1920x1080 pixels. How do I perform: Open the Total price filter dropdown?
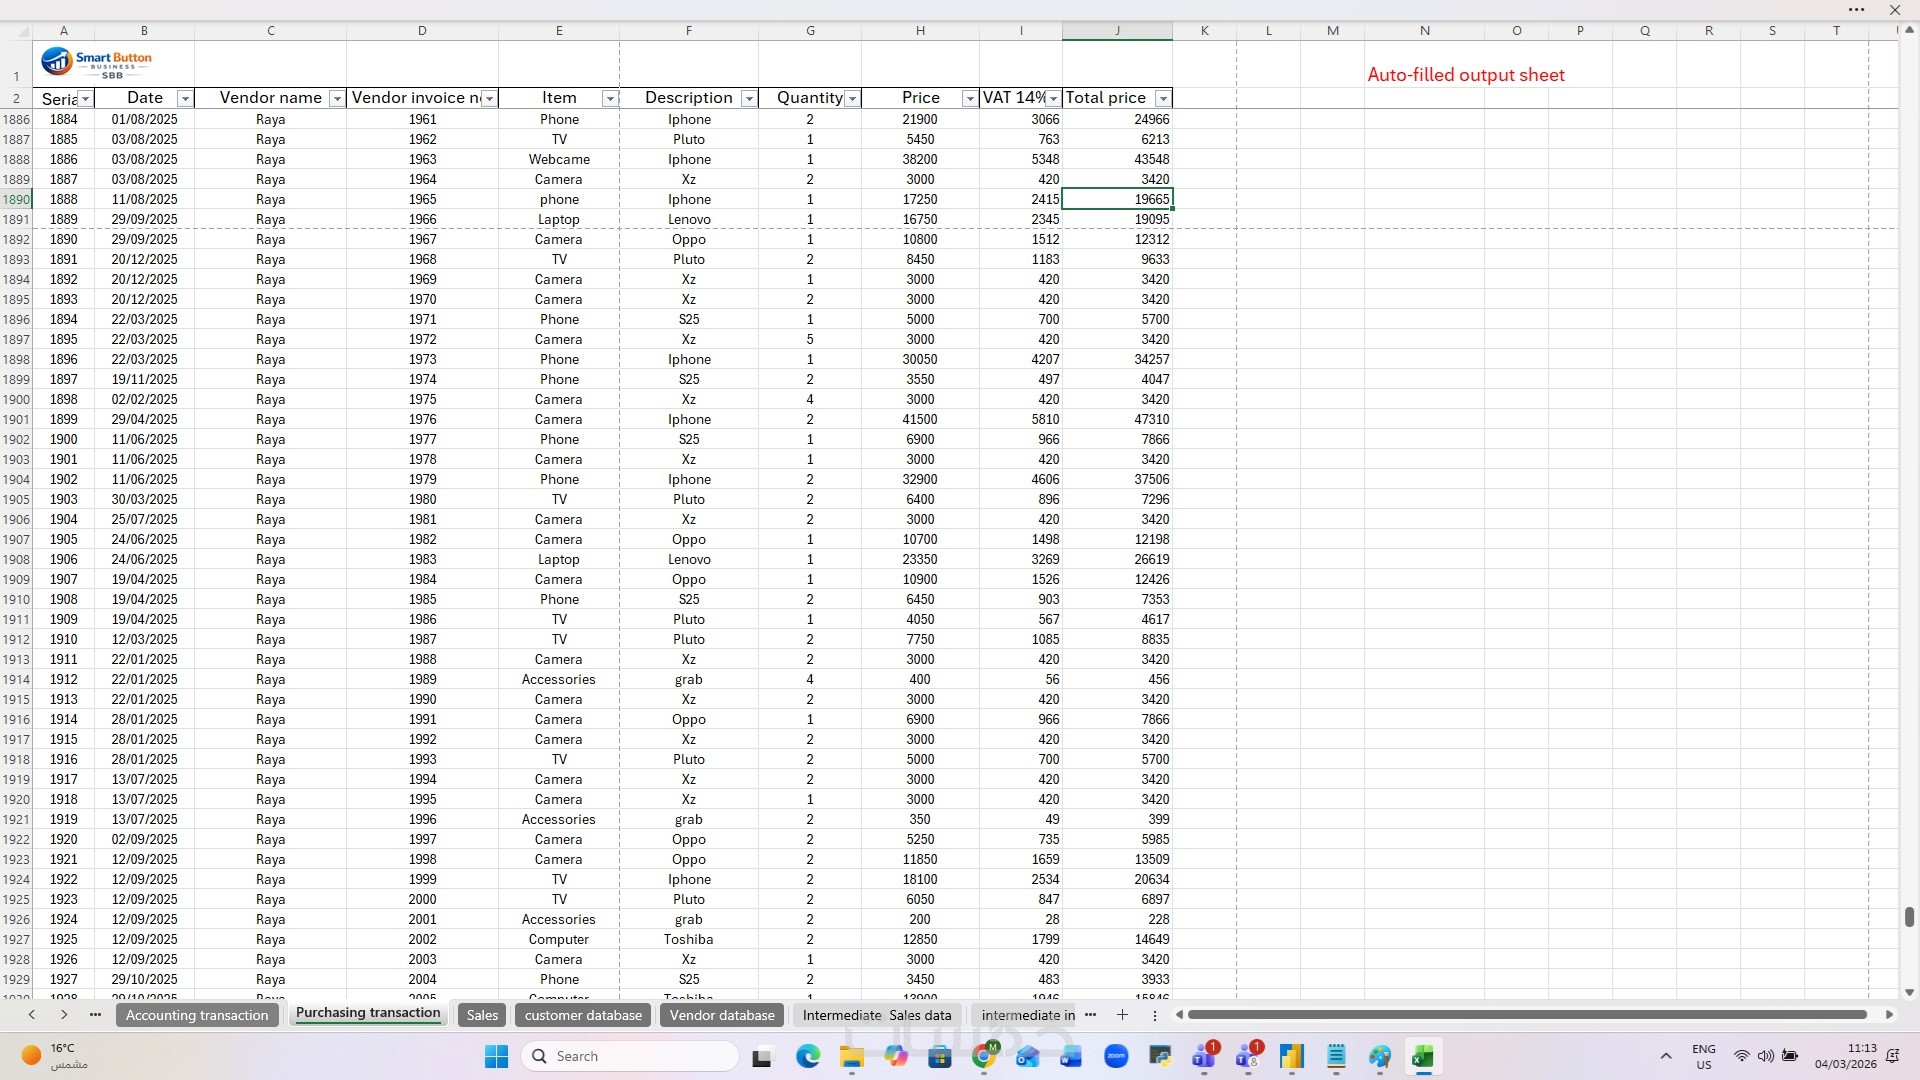pyautogui.click(x=1162, y=98)
